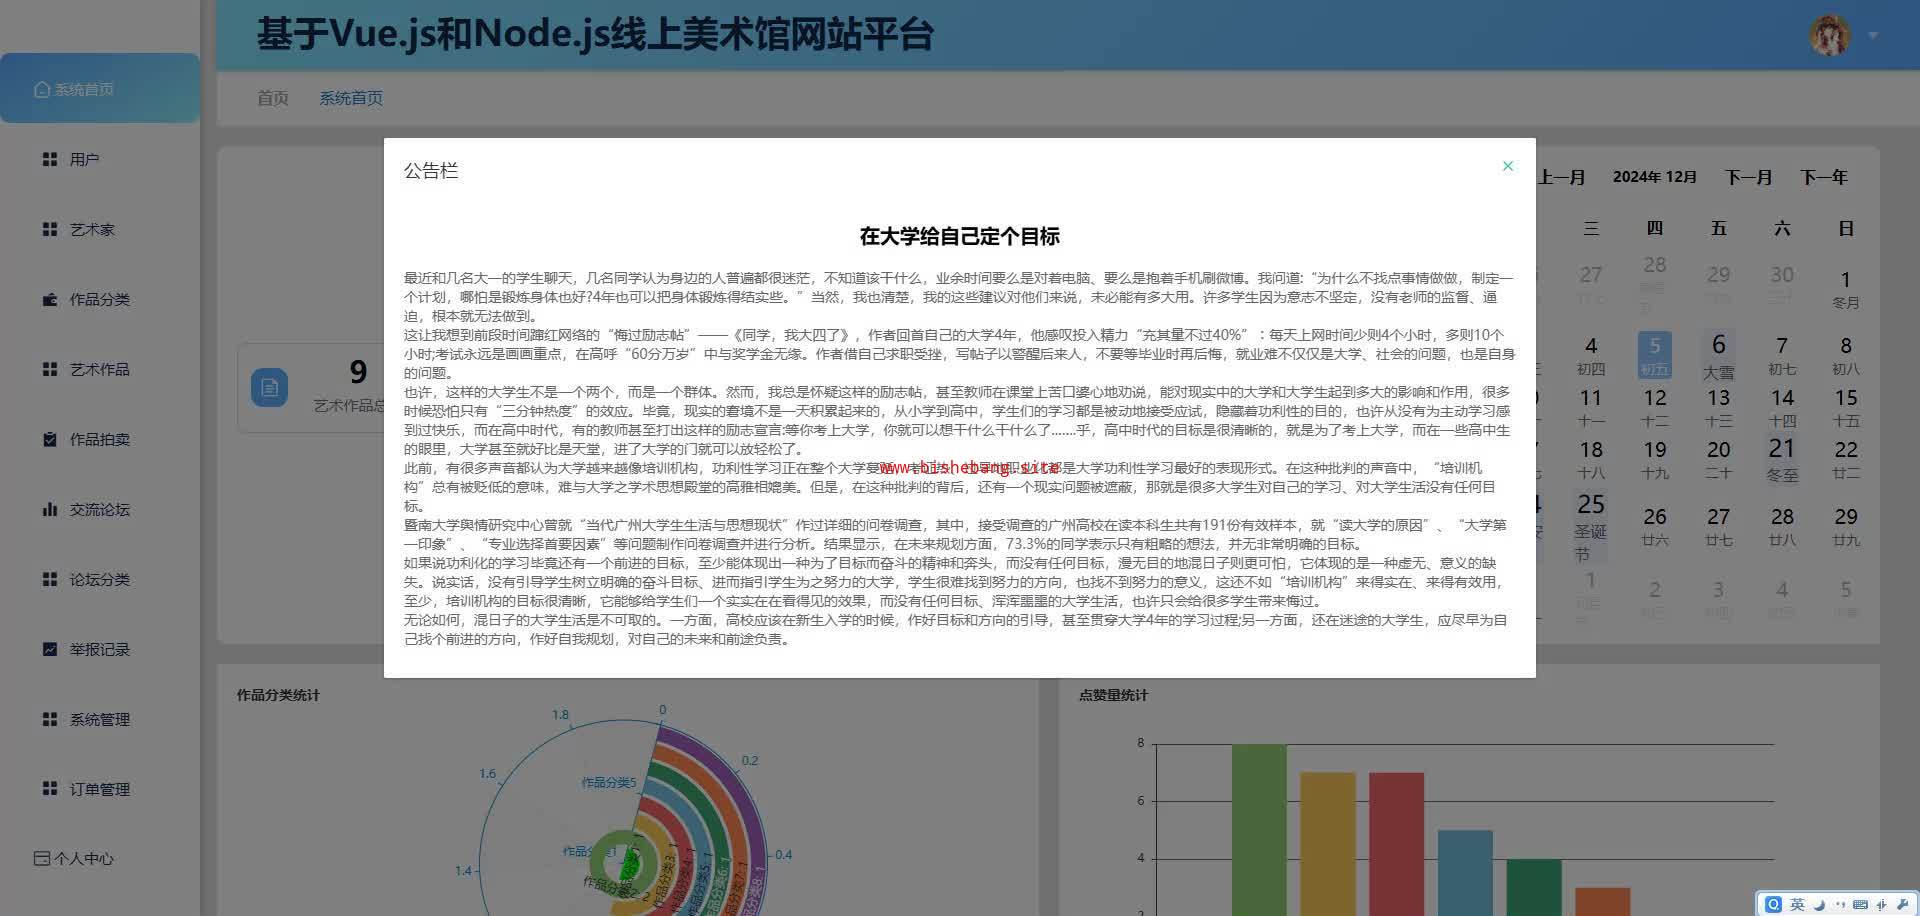Open 系统管理 menu label
The width and height of the screenshot is (1920, 916).
click(100, 719)
